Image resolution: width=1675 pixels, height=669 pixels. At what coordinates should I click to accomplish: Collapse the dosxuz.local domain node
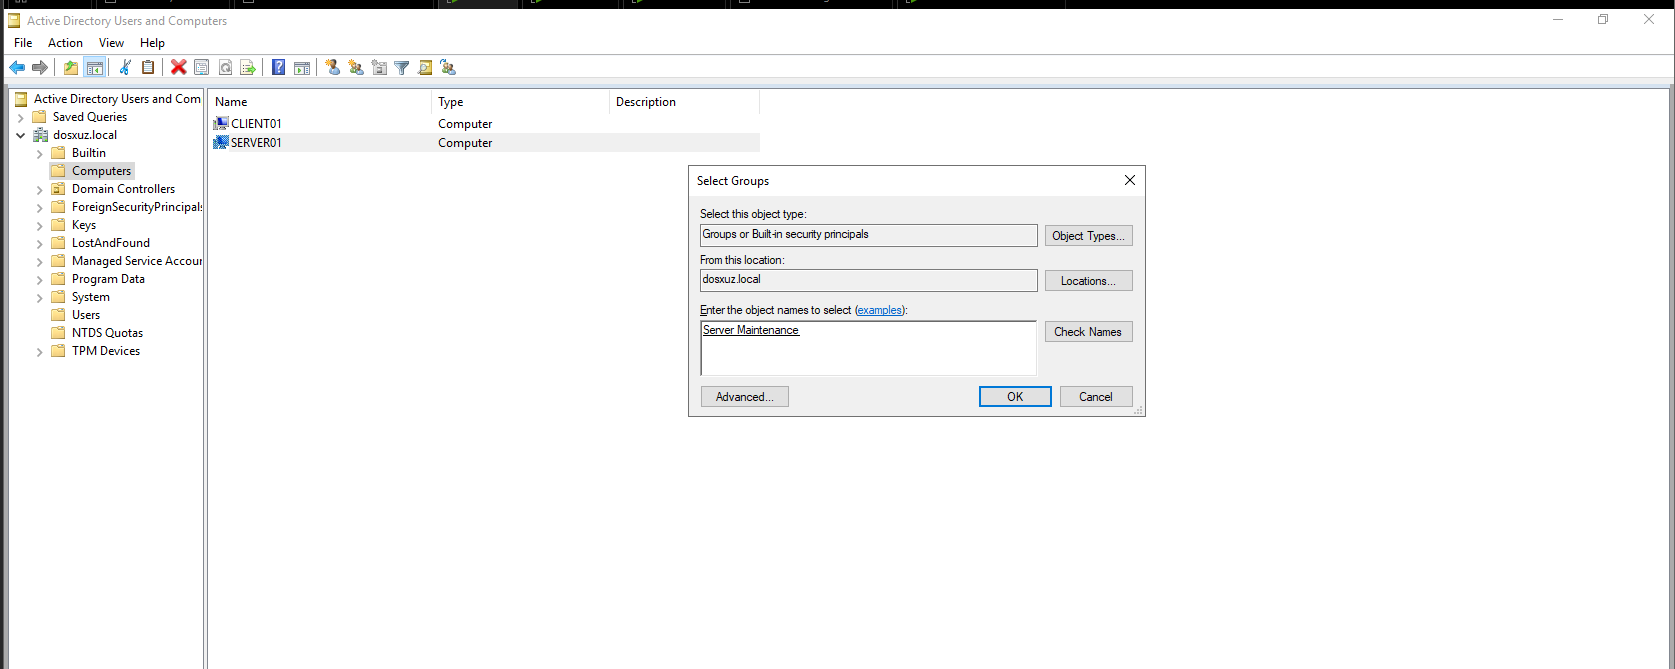tap(21, 135)
